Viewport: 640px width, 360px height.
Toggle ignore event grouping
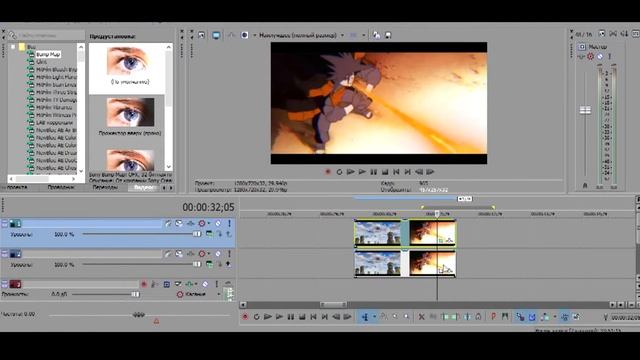(576, 317)
